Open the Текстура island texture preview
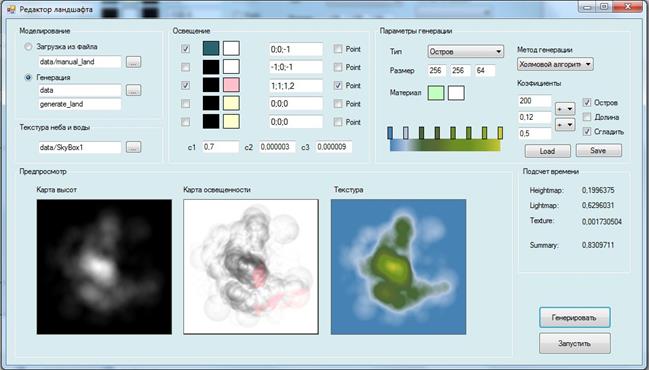Viewport: 649px width, 370px height. 399,267
